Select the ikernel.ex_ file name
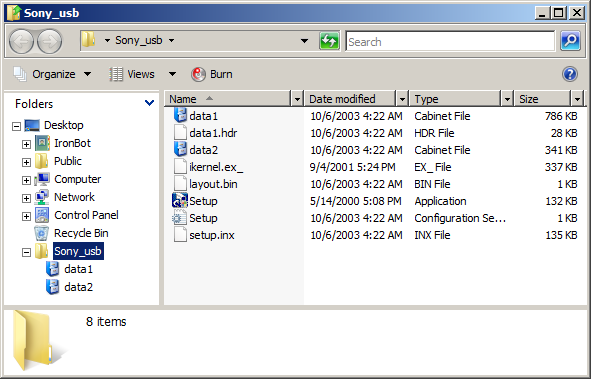 (x=216, y=167)
